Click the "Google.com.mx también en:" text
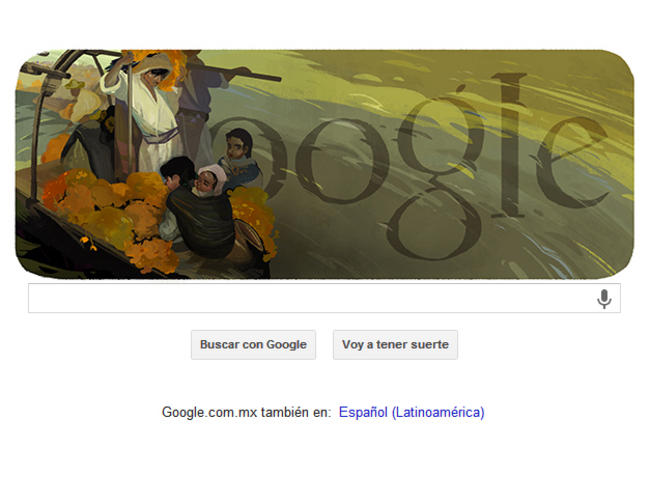The height and width of the screenshot is (504, 650). point(247,412)
